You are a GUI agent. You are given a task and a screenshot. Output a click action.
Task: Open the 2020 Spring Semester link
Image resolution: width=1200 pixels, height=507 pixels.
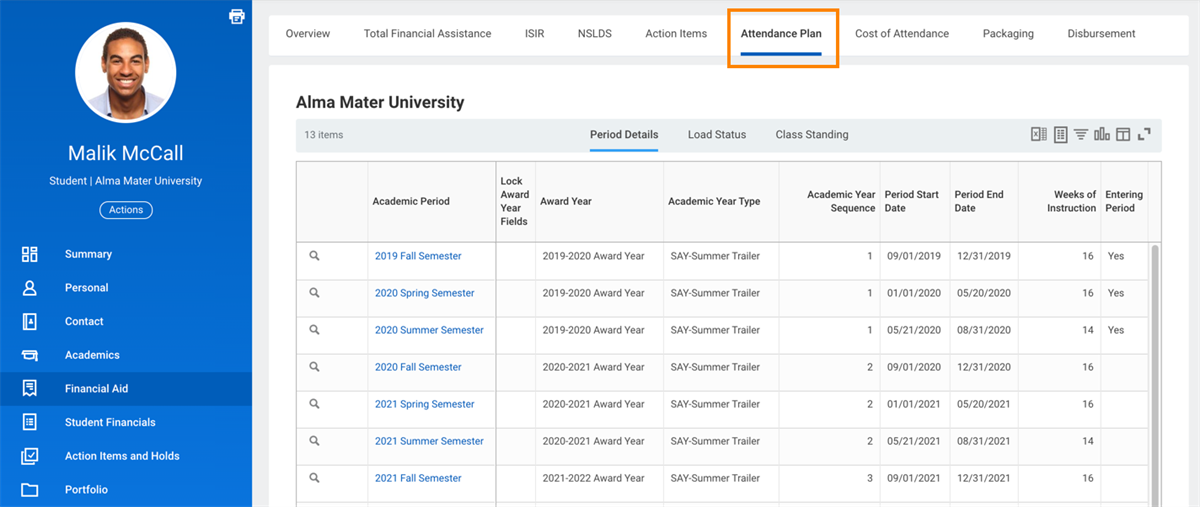(x=425, y=293)
